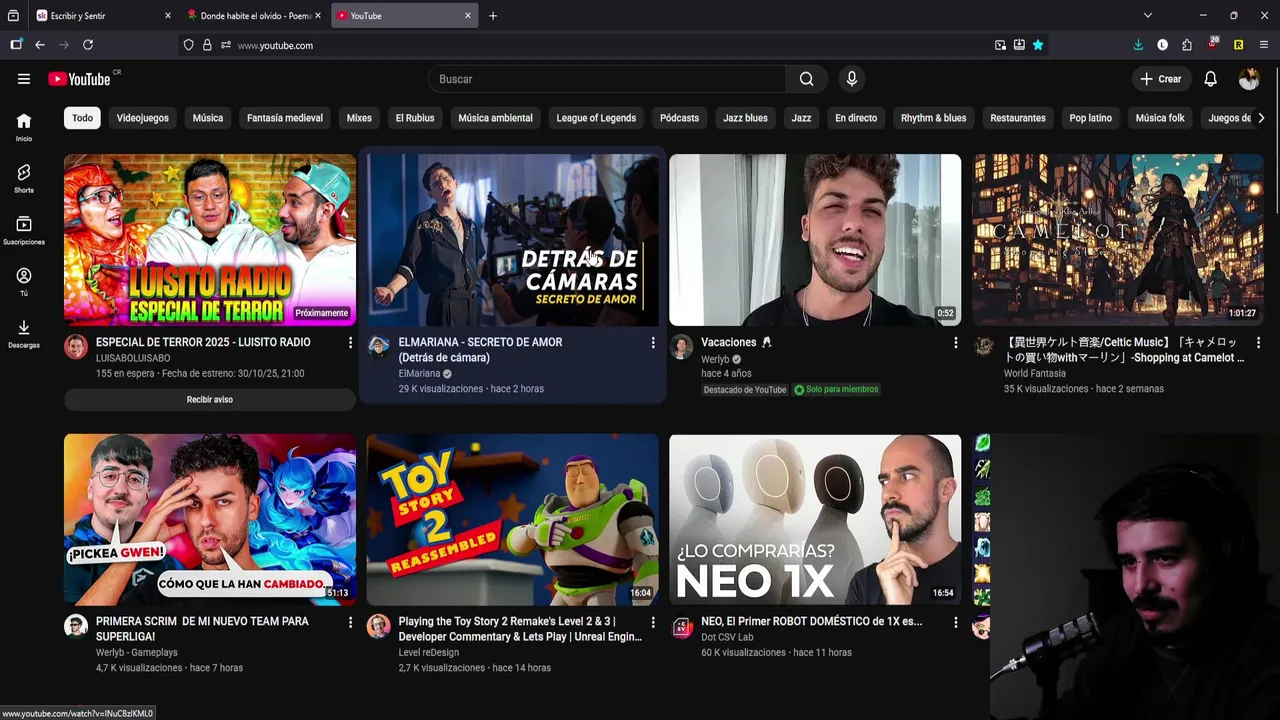Open Shorts in the sidebar

(x=24, y=178)
